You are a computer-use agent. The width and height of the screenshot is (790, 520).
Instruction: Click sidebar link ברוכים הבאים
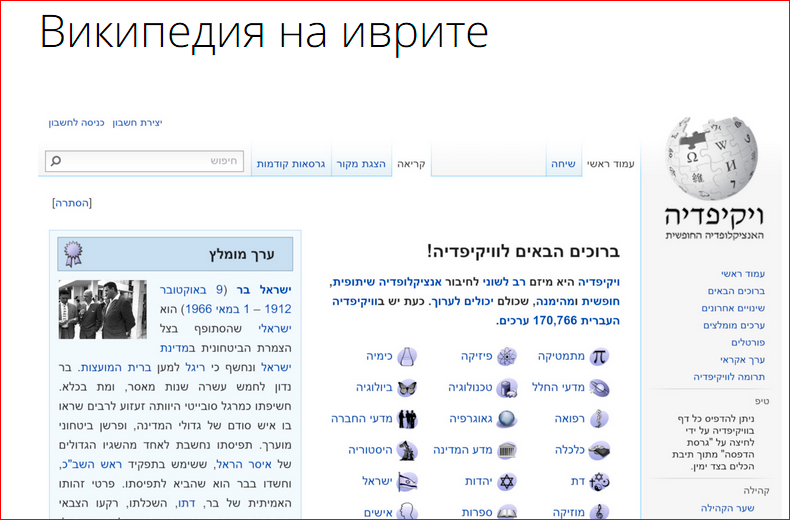click(736, 291)
